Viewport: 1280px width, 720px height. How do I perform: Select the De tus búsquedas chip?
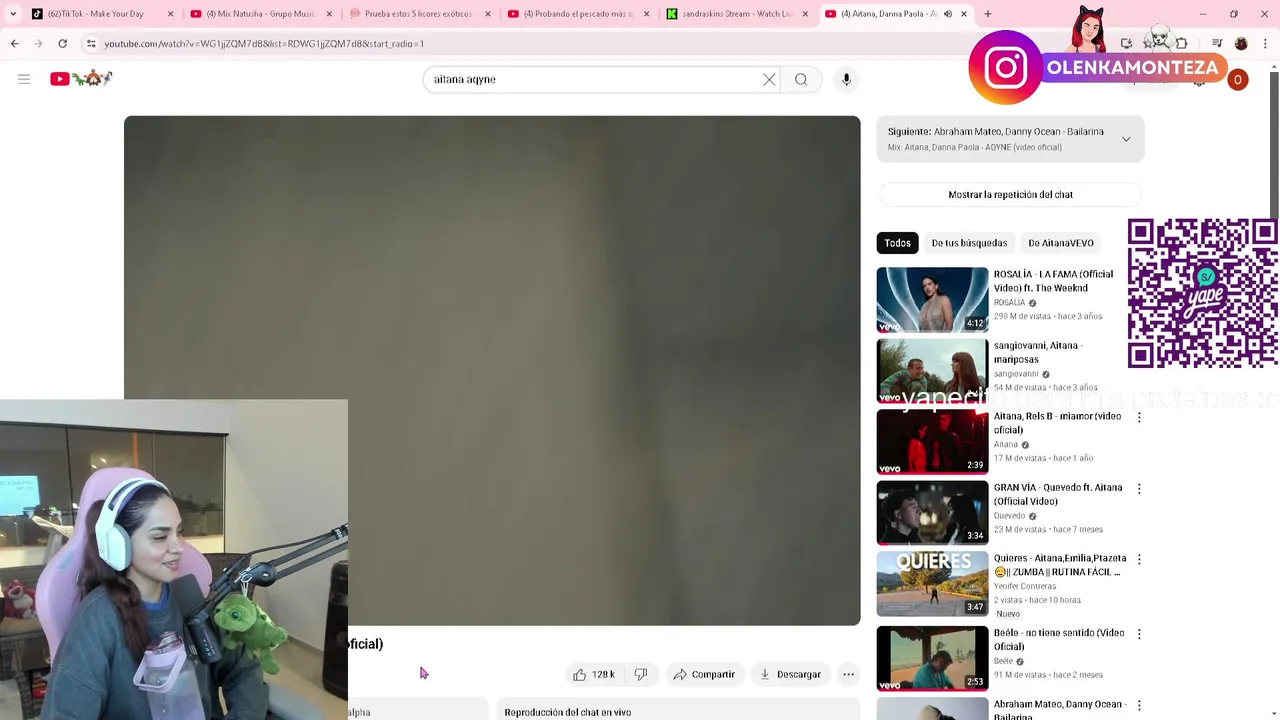tap(969, 243)
